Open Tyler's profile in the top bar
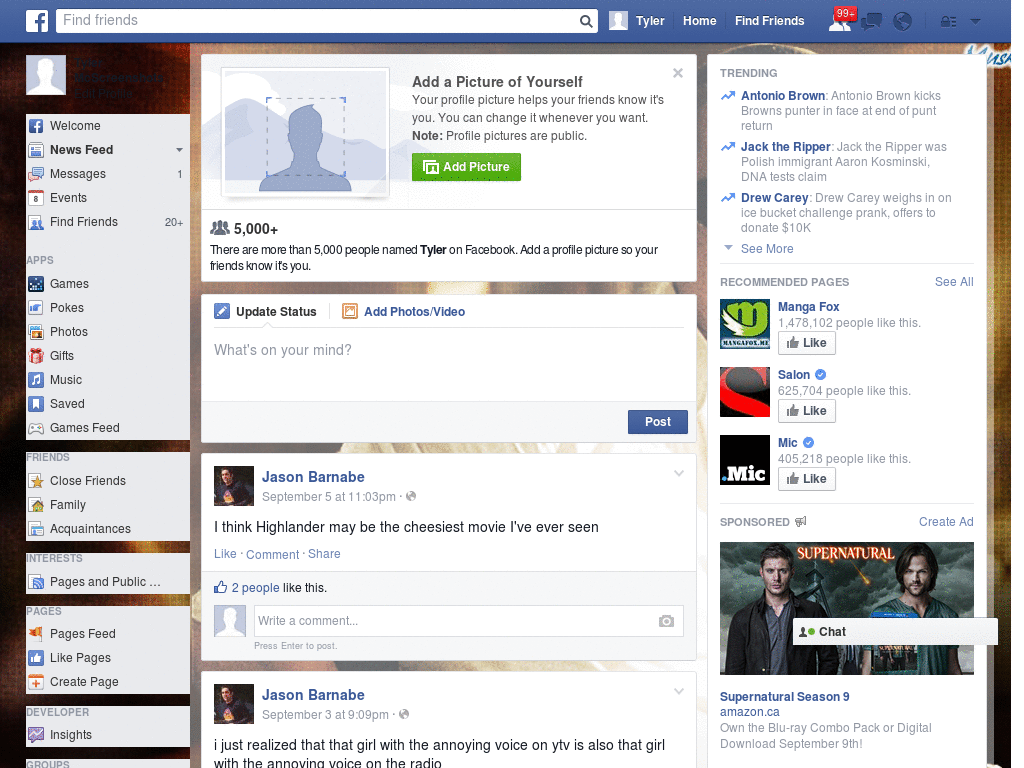The image size is (1024, 768). (637, 21)
